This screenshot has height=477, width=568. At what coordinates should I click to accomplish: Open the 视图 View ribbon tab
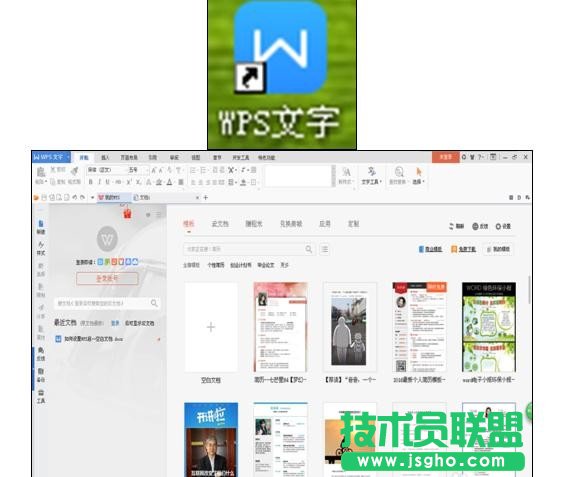(x=196, y=158)
